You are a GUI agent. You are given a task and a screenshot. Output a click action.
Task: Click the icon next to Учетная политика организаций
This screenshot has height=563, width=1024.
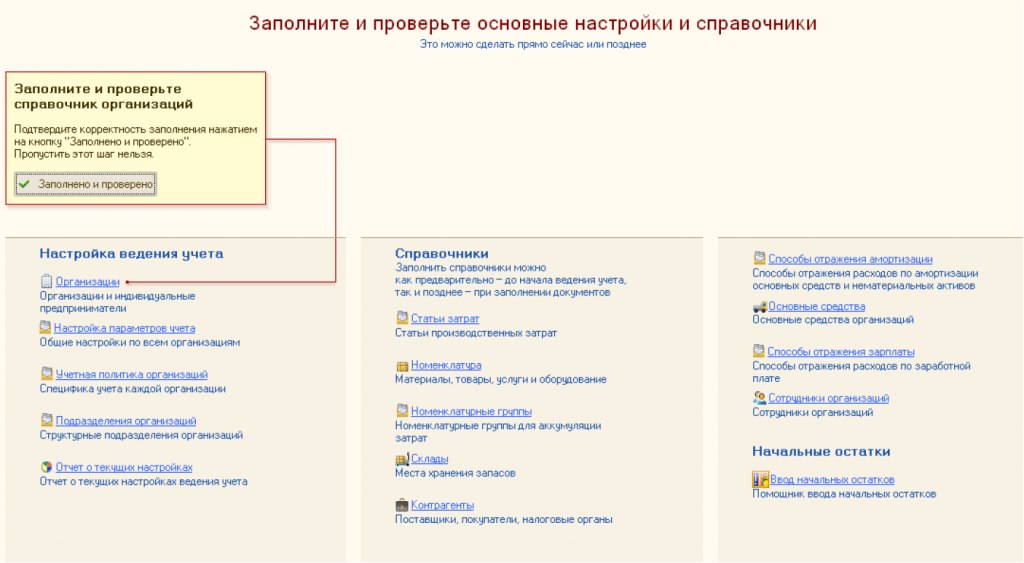46,374
